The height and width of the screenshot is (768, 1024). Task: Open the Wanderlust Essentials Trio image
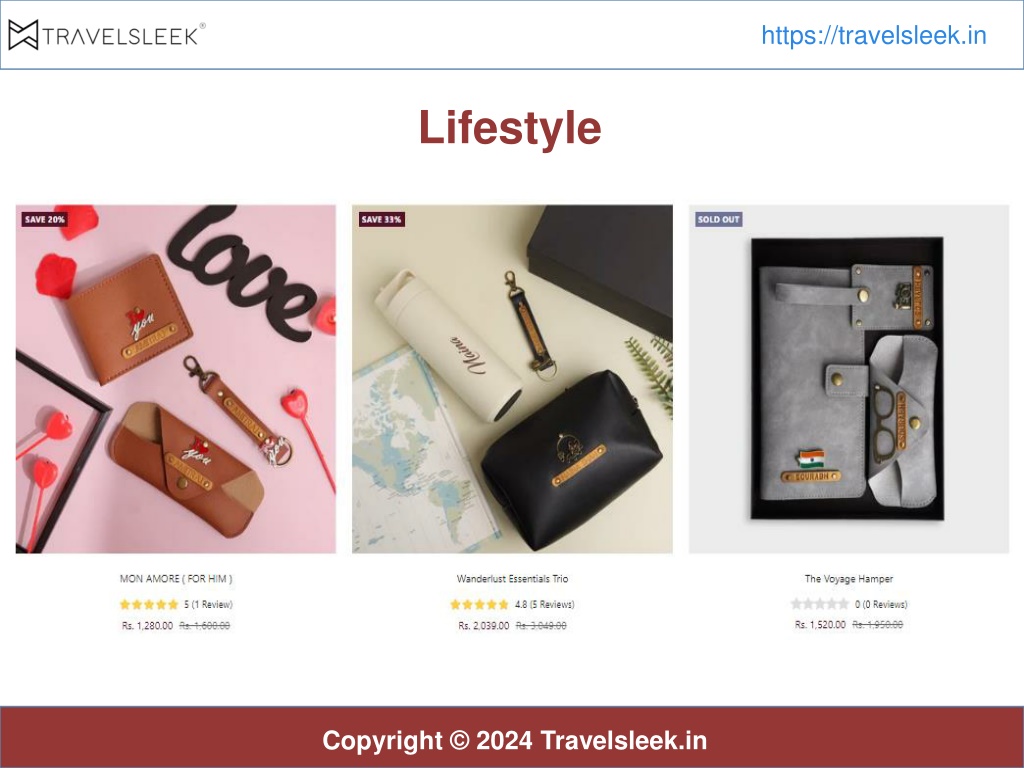(512, 379)
